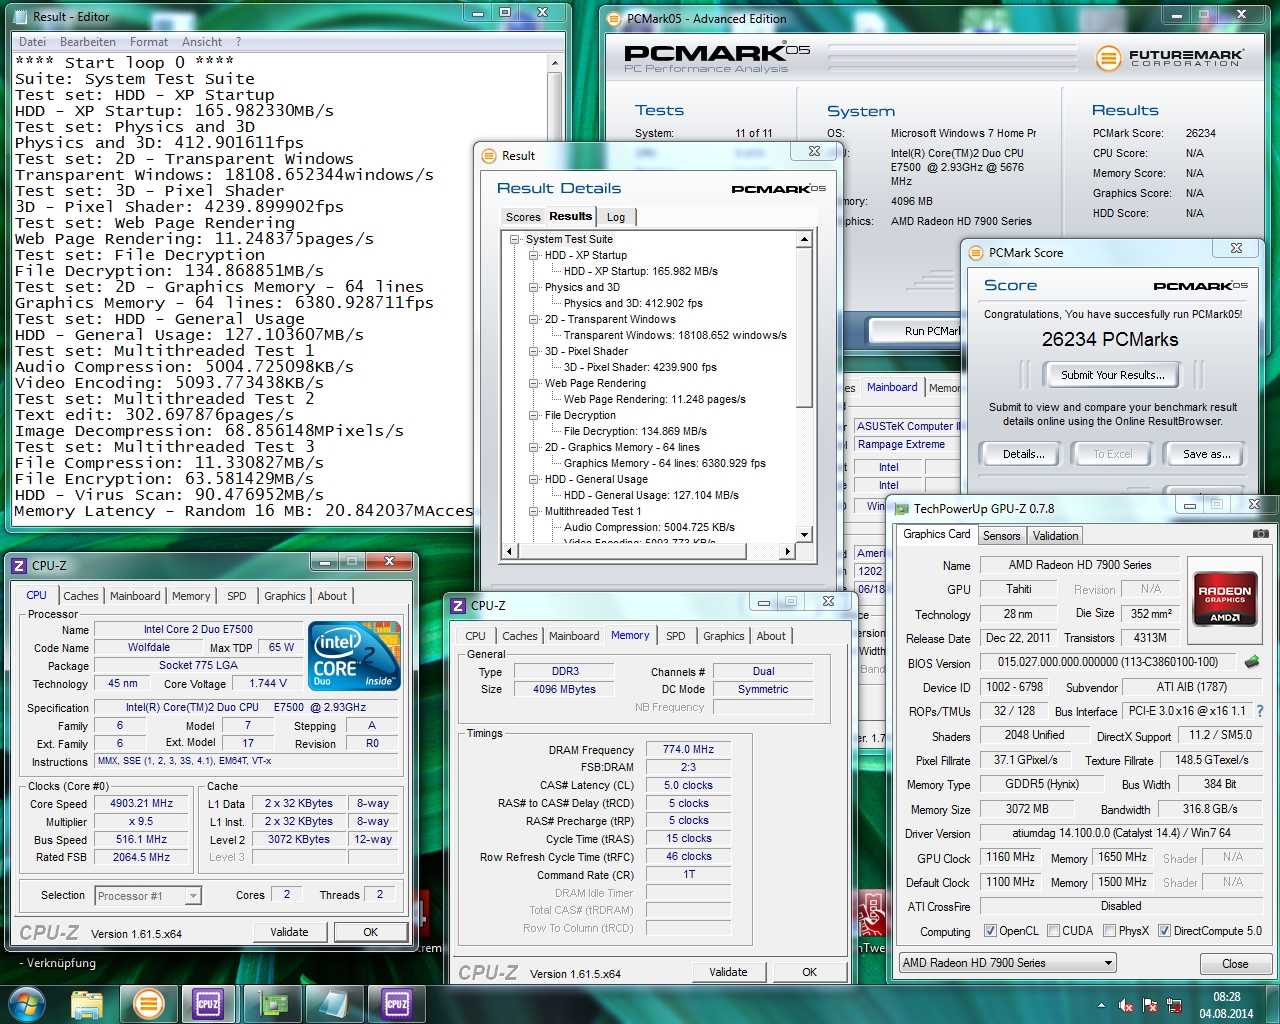The image size is (1280, 1024).
Task: Click the Save as... button
Action: (1206, 454)
